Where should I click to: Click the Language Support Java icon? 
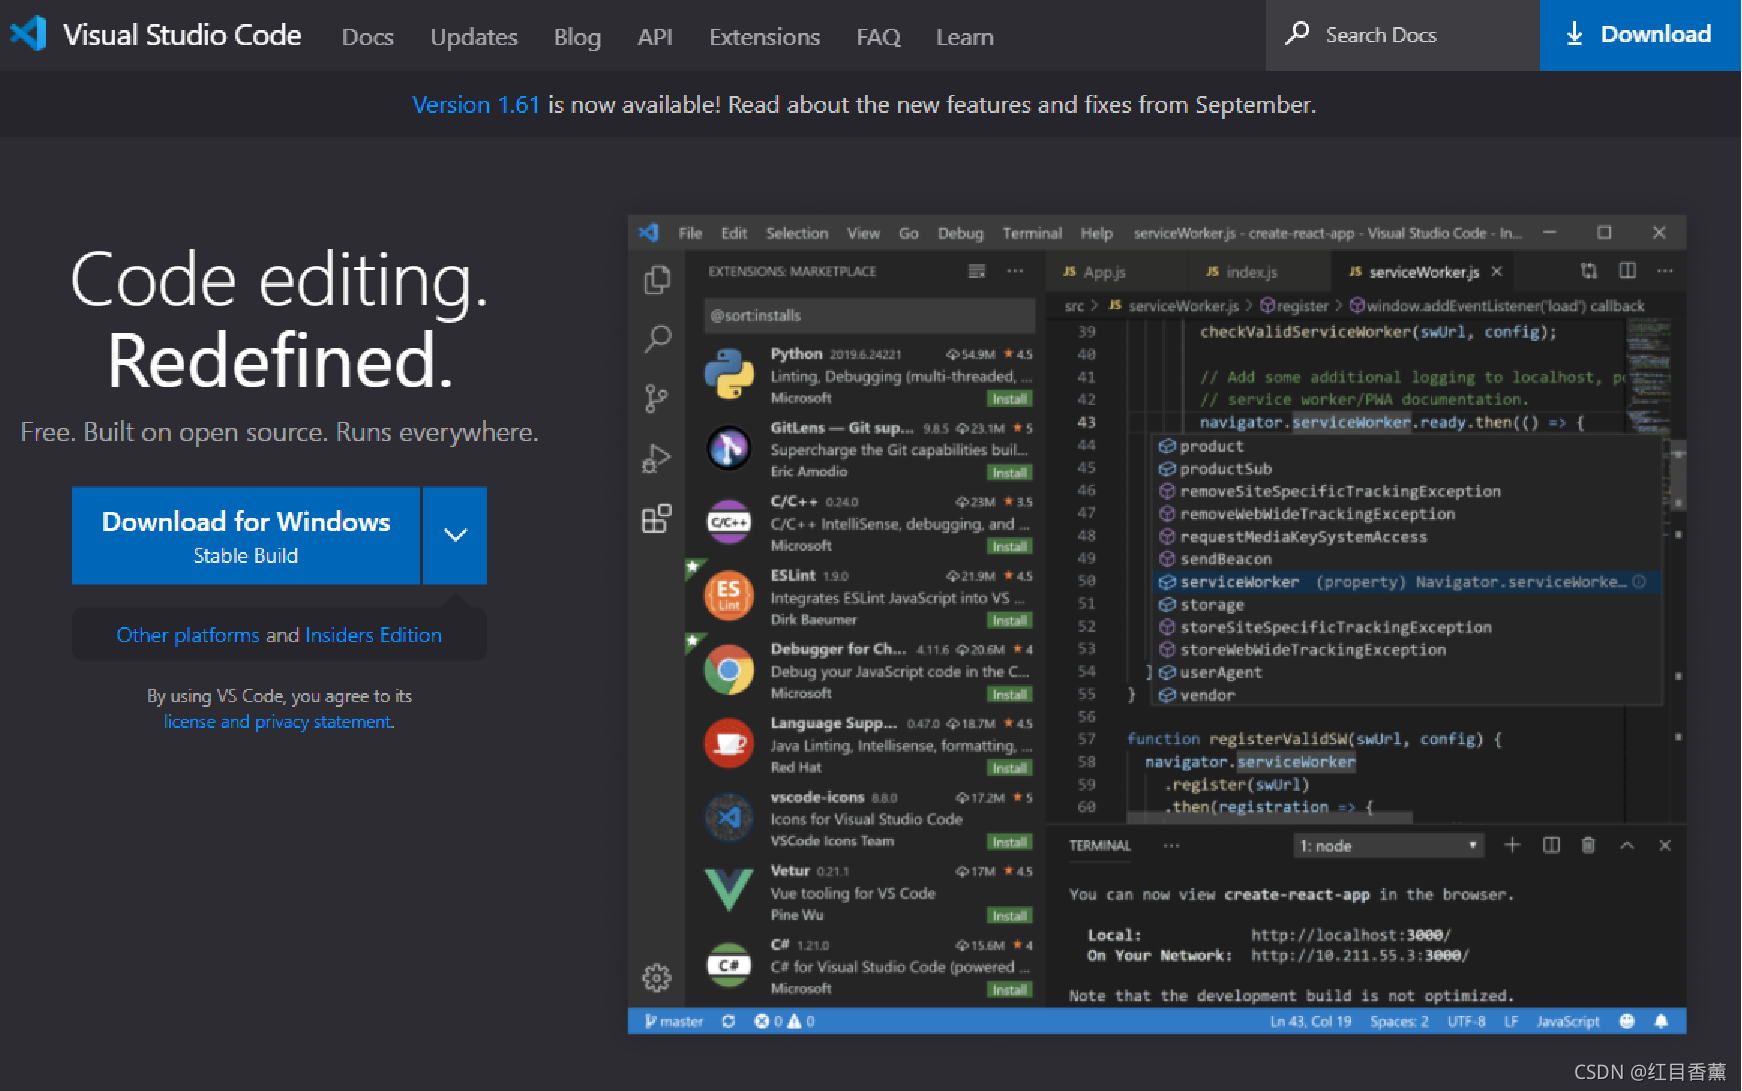tap(729, 743)
